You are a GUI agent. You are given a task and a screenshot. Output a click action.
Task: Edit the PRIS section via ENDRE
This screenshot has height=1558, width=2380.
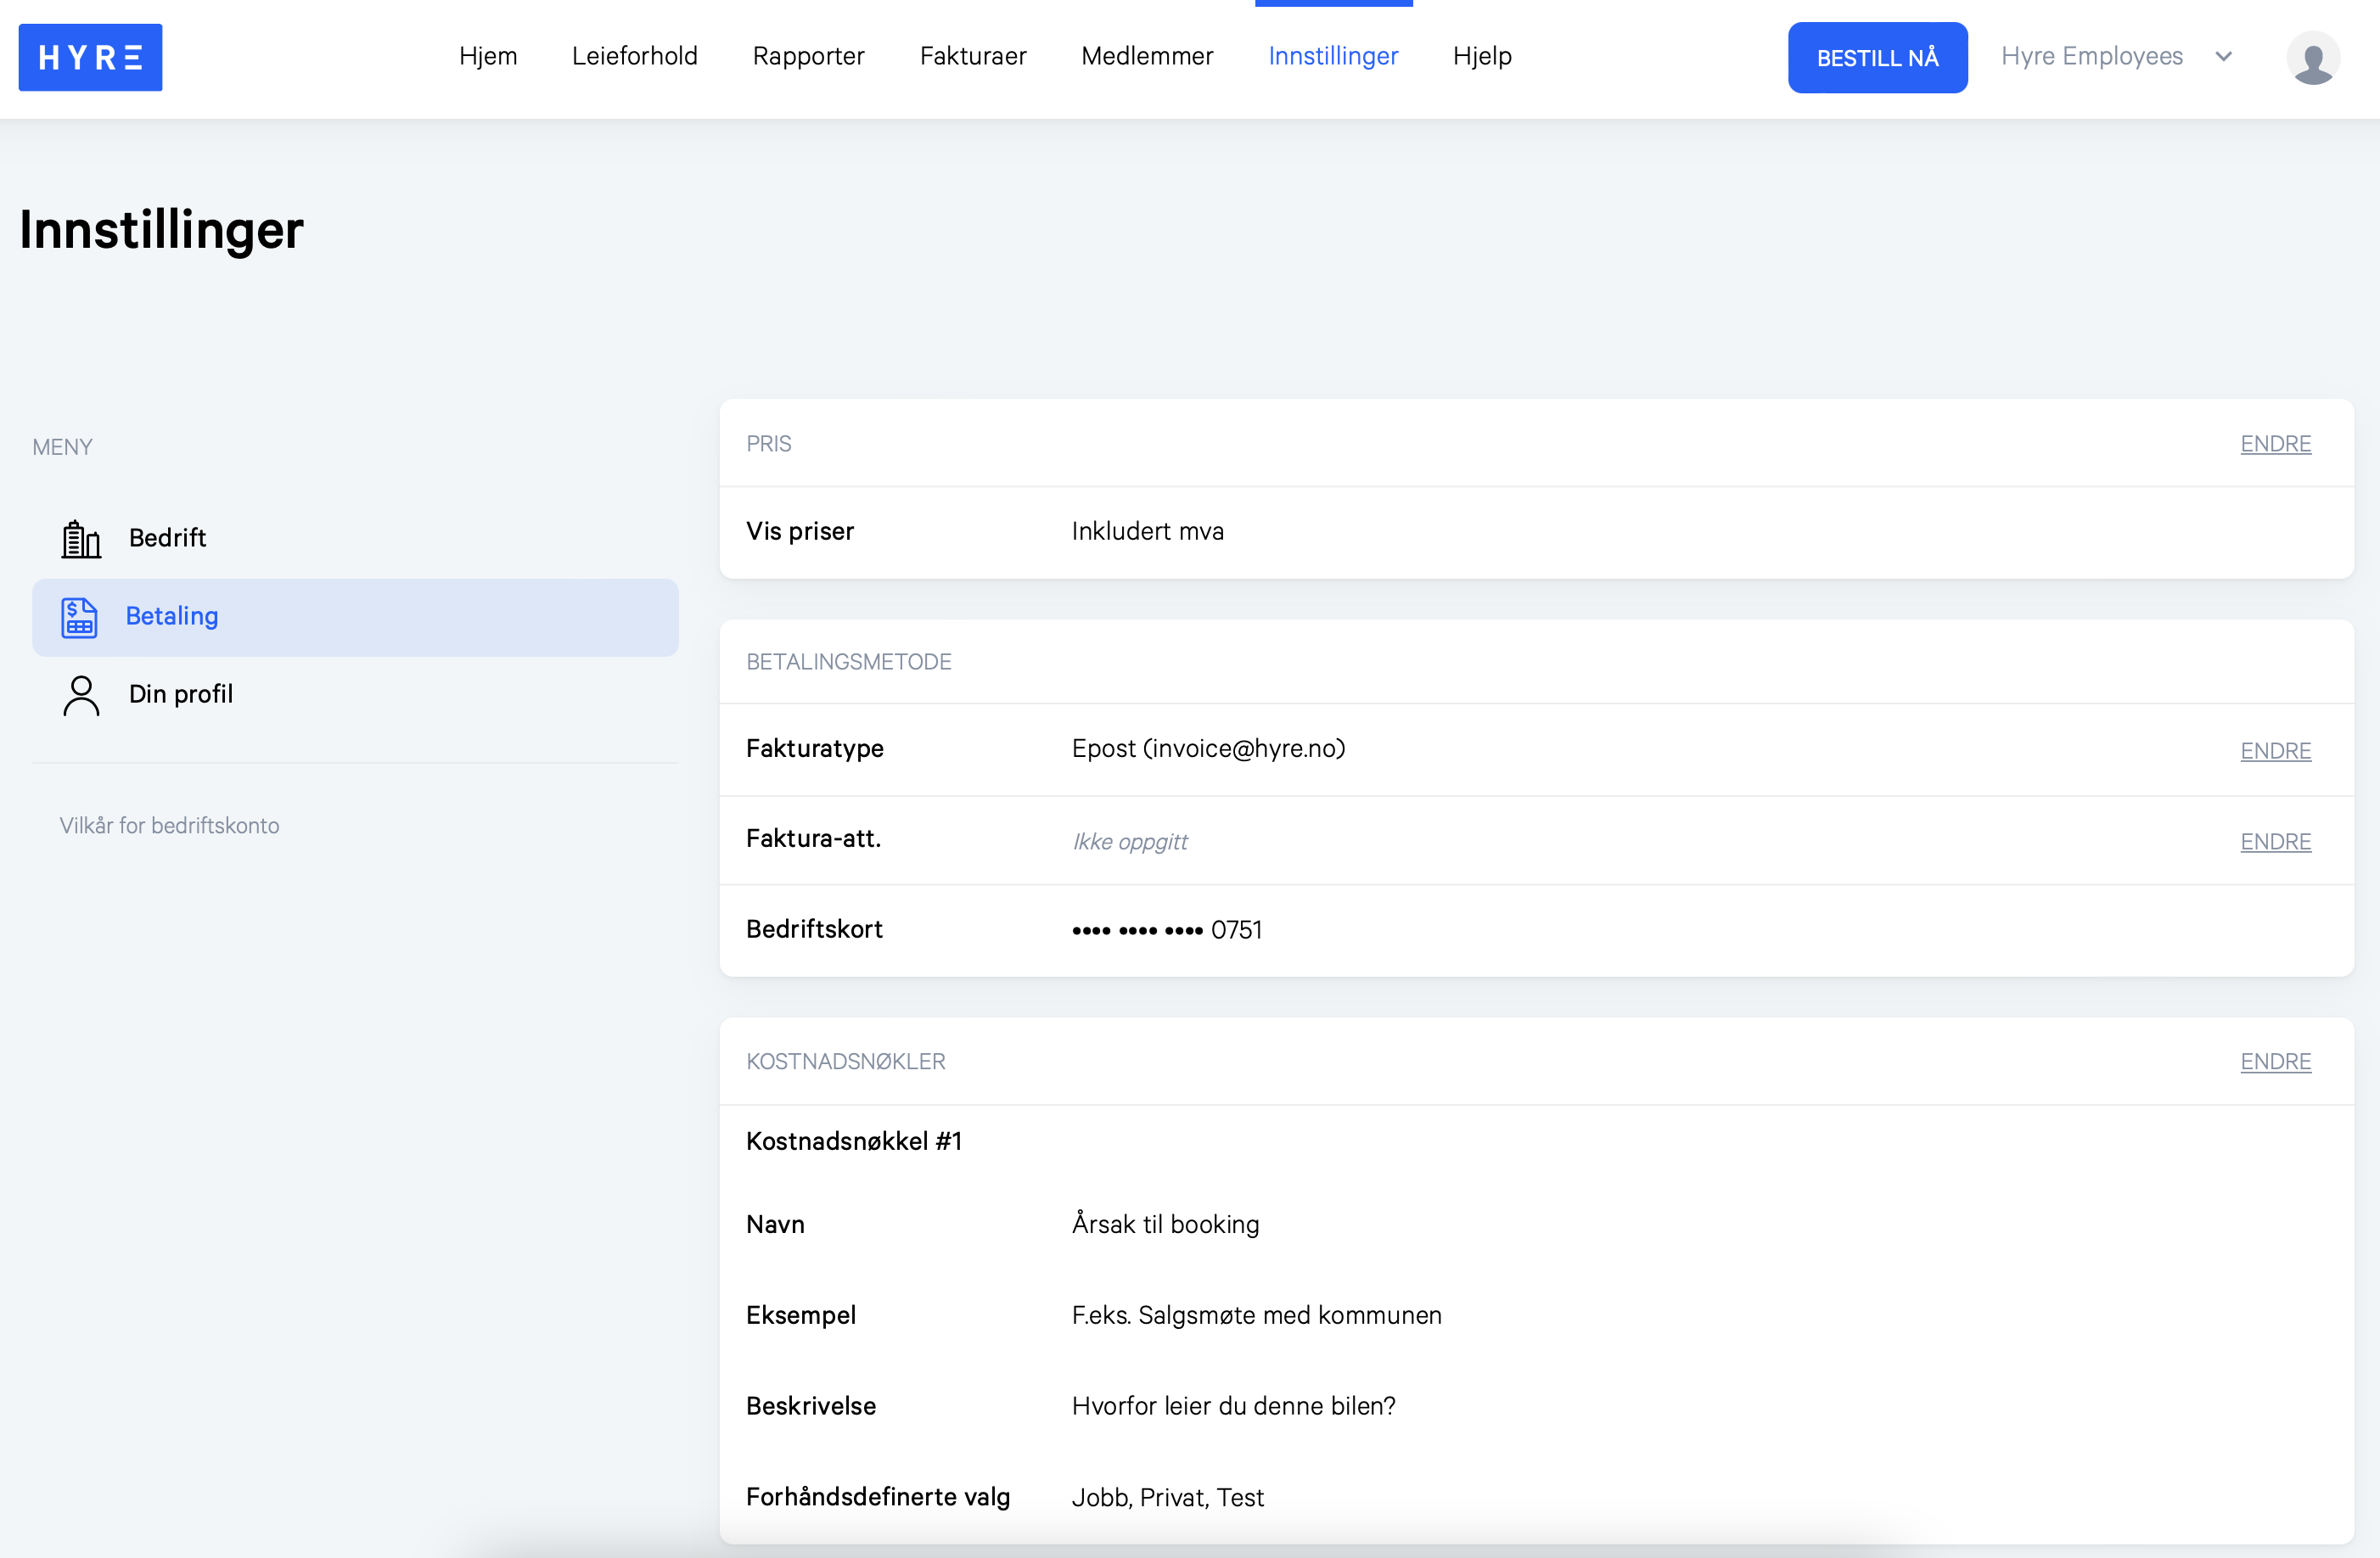click(2275, 444)
